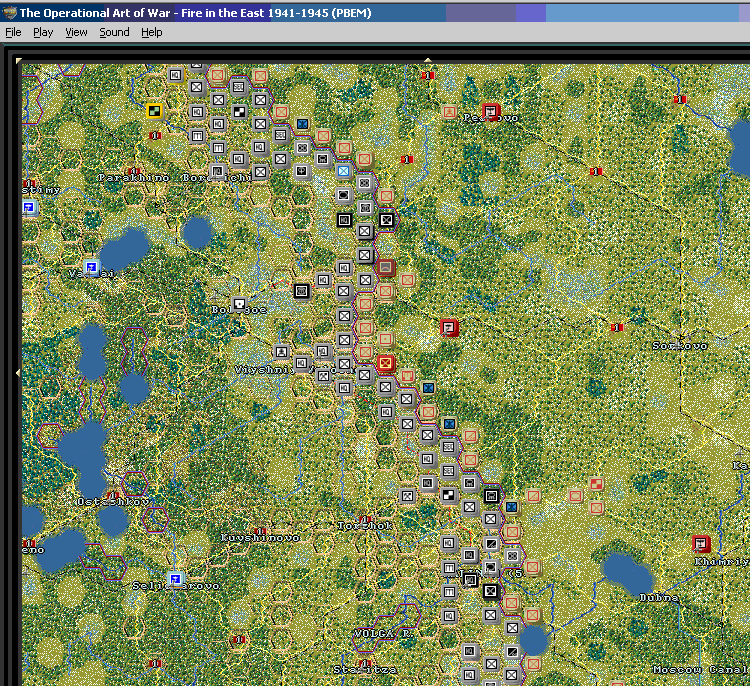Select the tan counter with an oval symbol

[575, 496]
